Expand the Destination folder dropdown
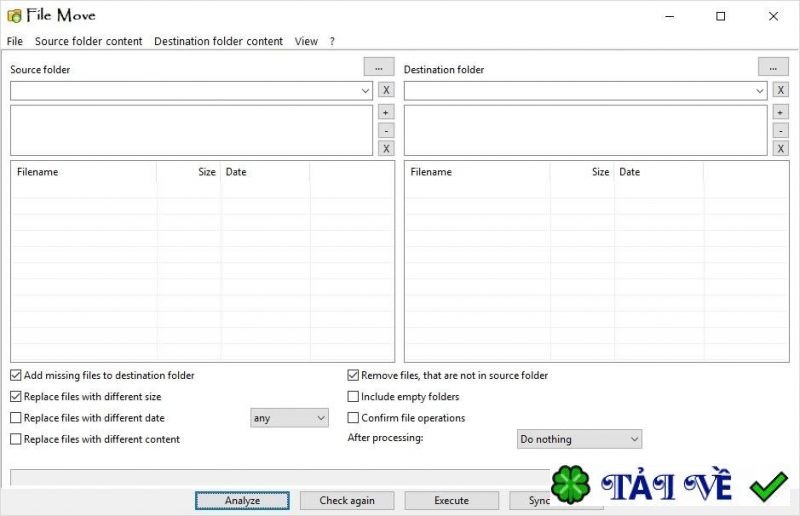The width and height of the screenshot is (800, 516). coord(760,91)
